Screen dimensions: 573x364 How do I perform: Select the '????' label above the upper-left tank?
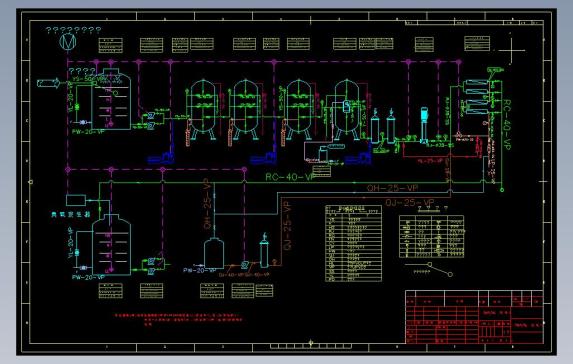(82, 71)
